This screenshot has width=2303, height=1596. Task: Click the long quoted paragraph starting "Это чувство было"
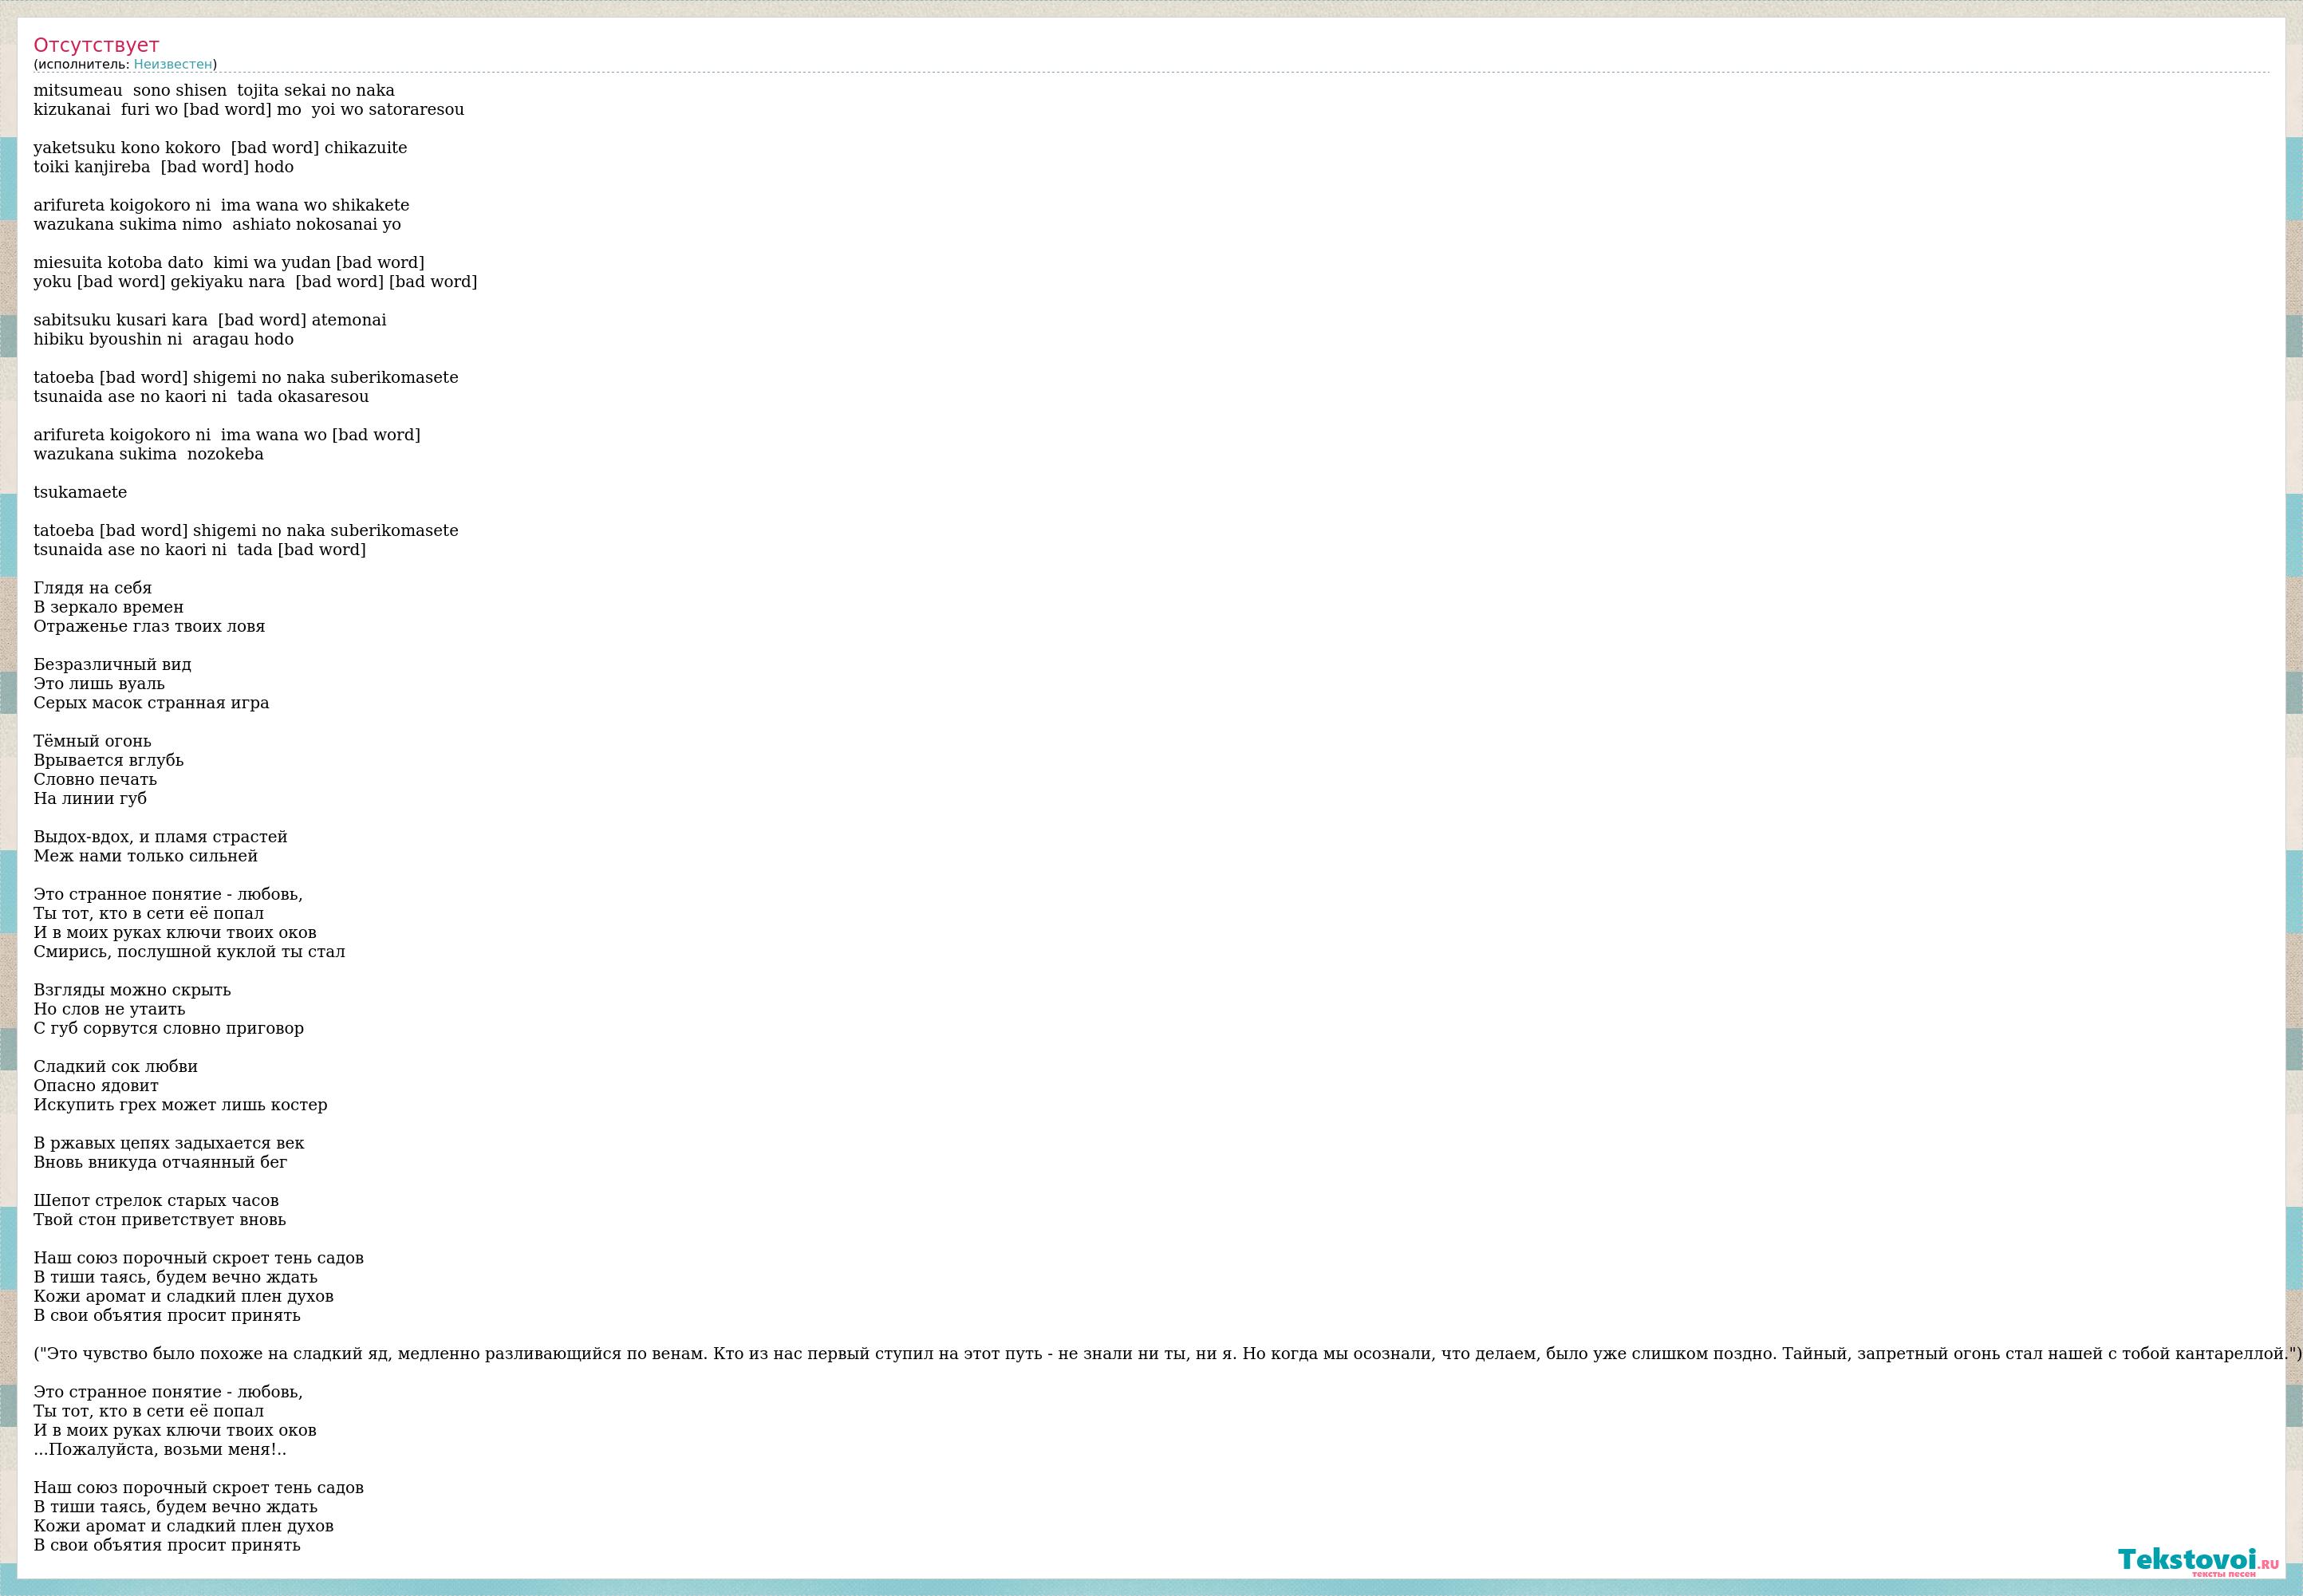(x=1168, y=1355)
